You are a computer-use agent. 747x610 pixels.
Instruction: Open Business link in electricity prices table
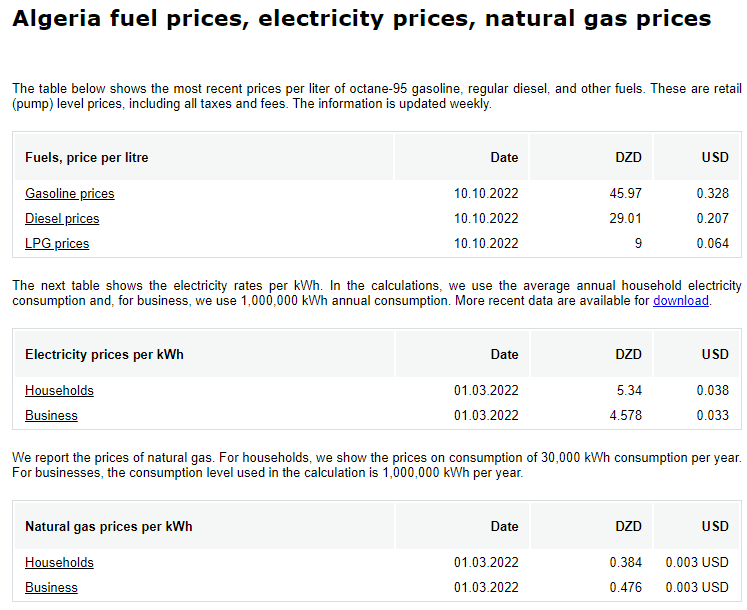(51, 416)
